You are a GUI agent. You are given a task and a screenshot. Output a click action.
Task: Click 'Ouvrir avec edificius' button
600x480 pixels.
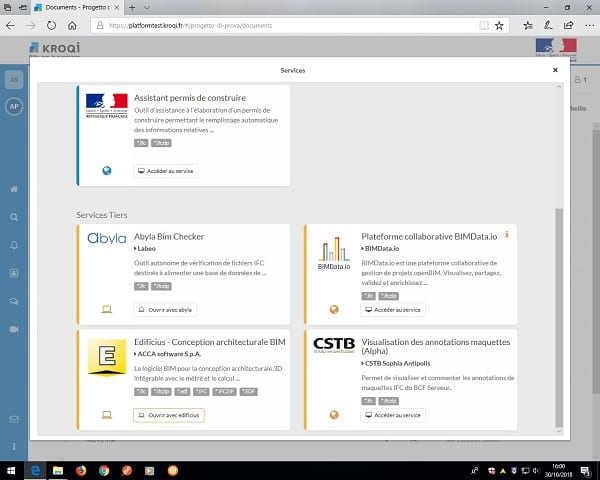[x=169, y=415]
